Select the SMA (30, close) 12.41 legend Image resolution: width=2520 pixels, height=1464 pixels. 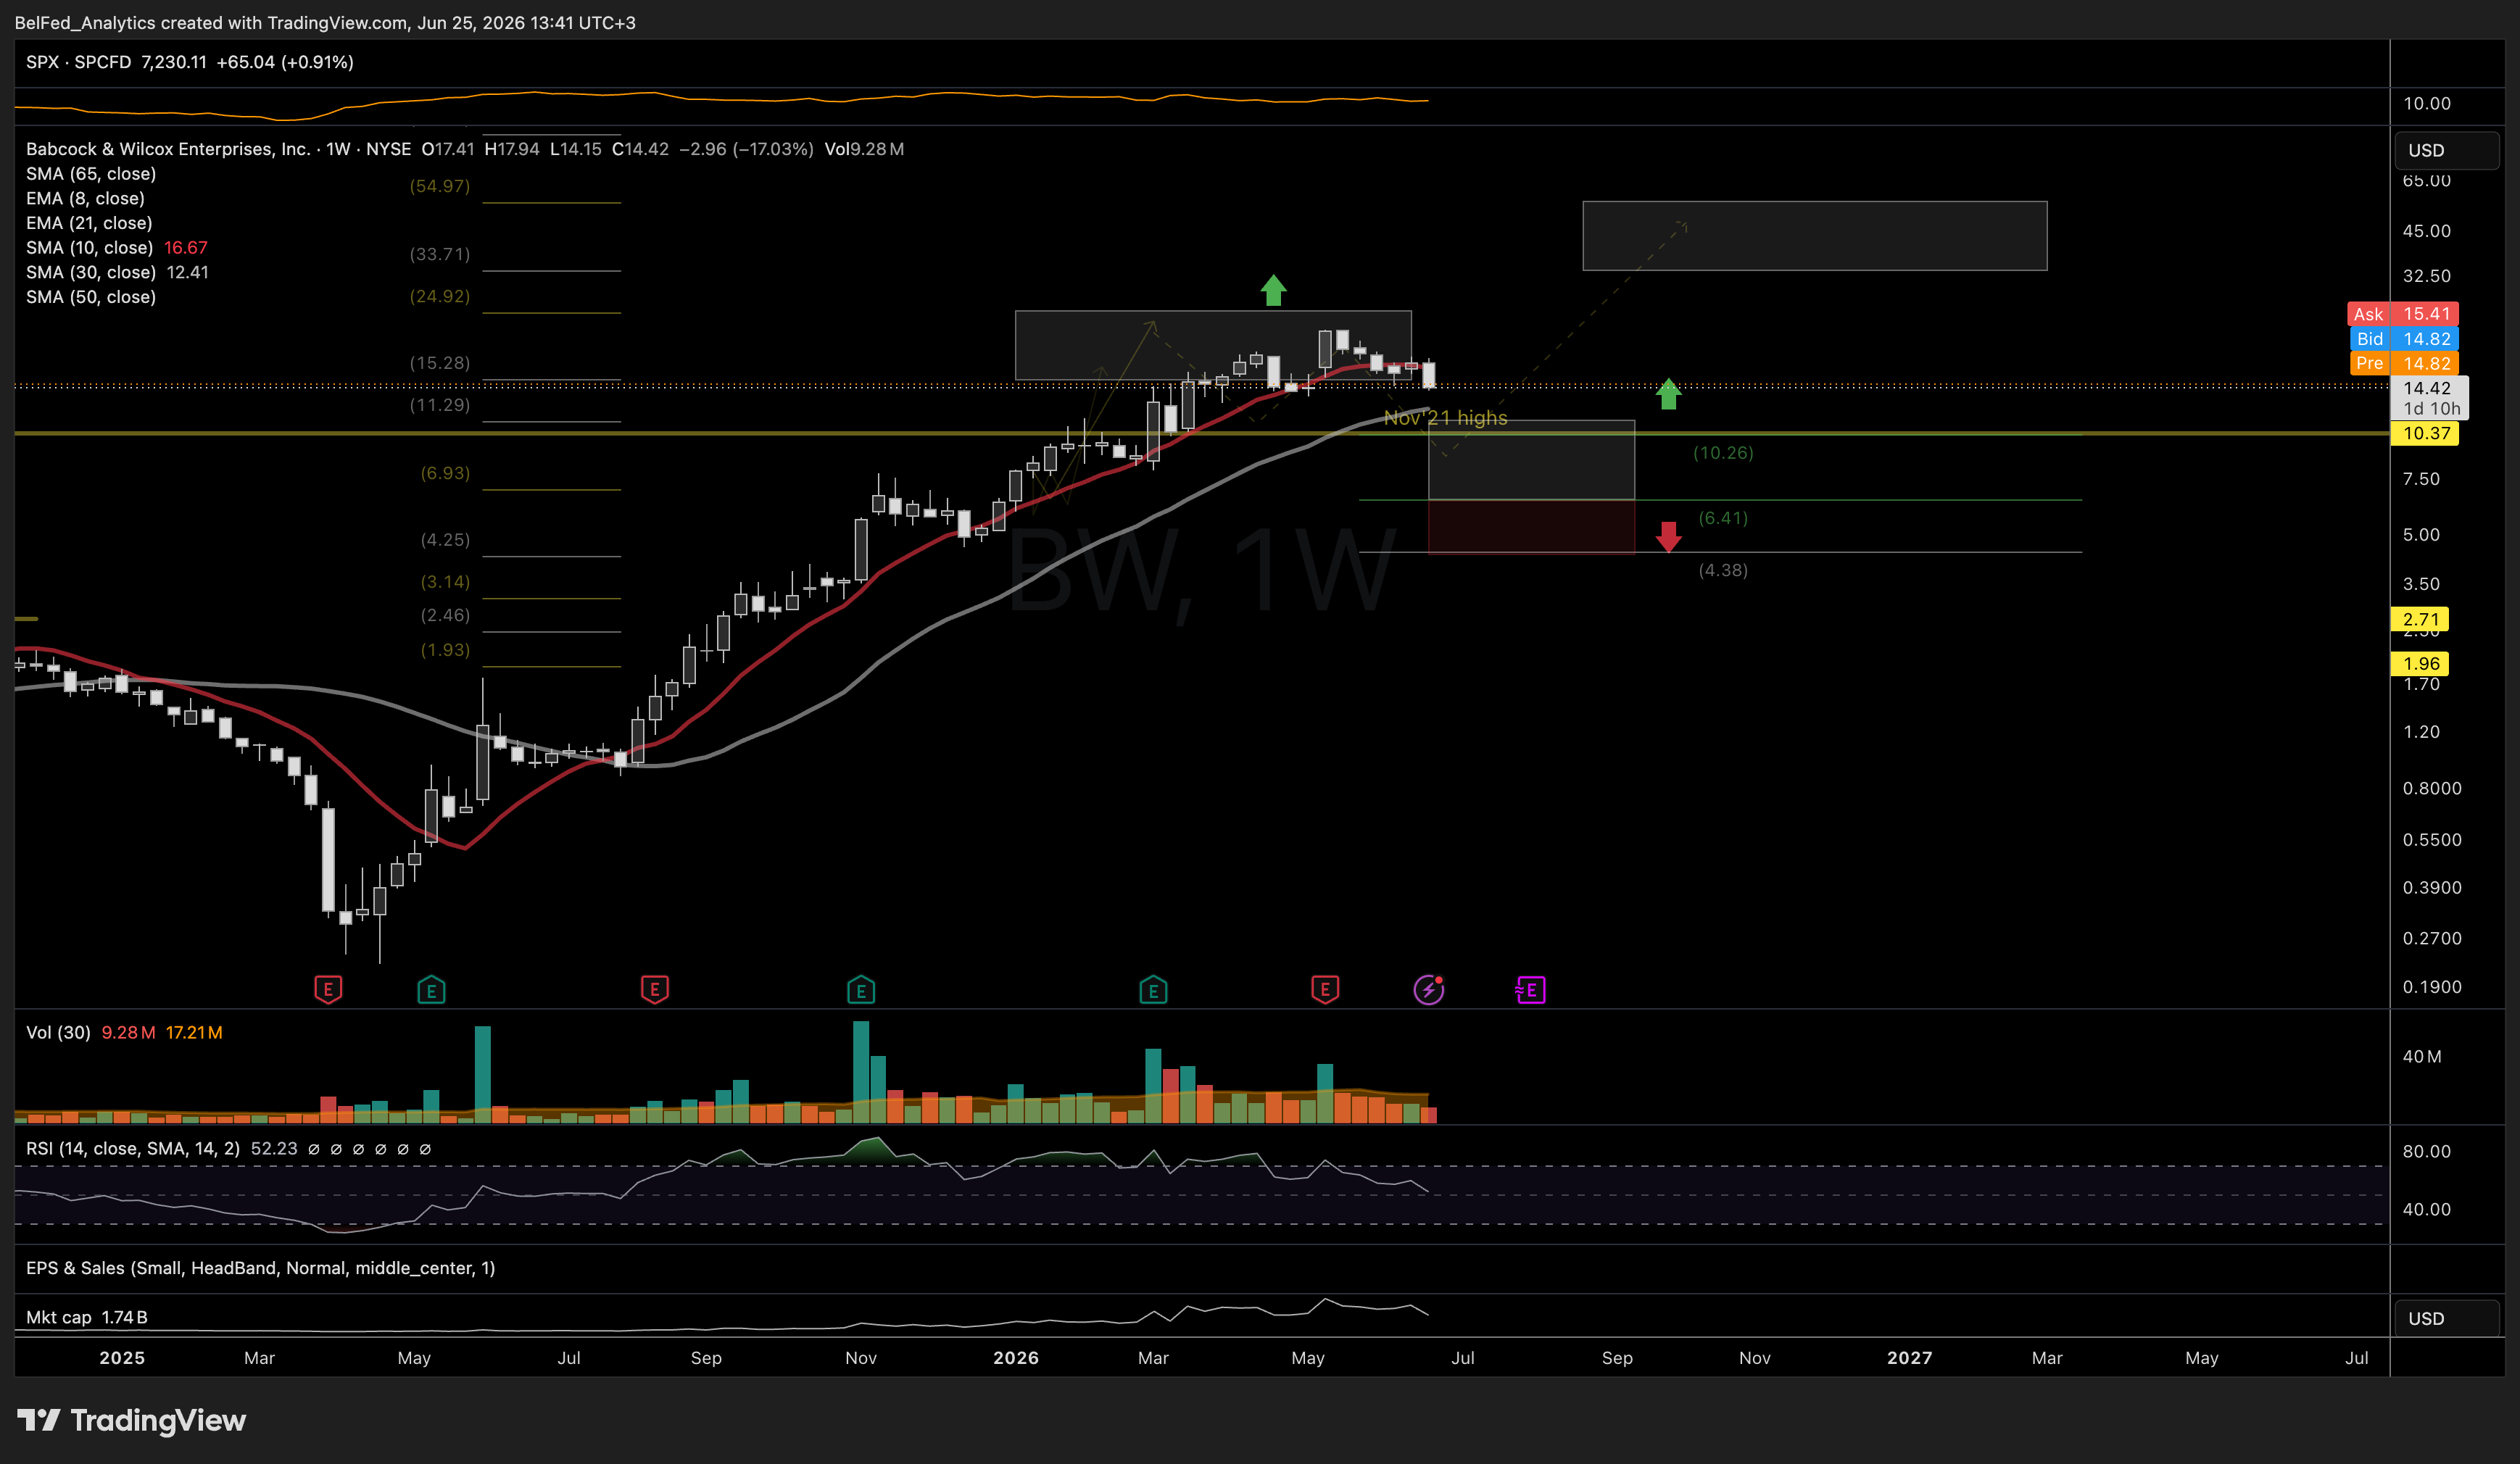pos(117,272)
